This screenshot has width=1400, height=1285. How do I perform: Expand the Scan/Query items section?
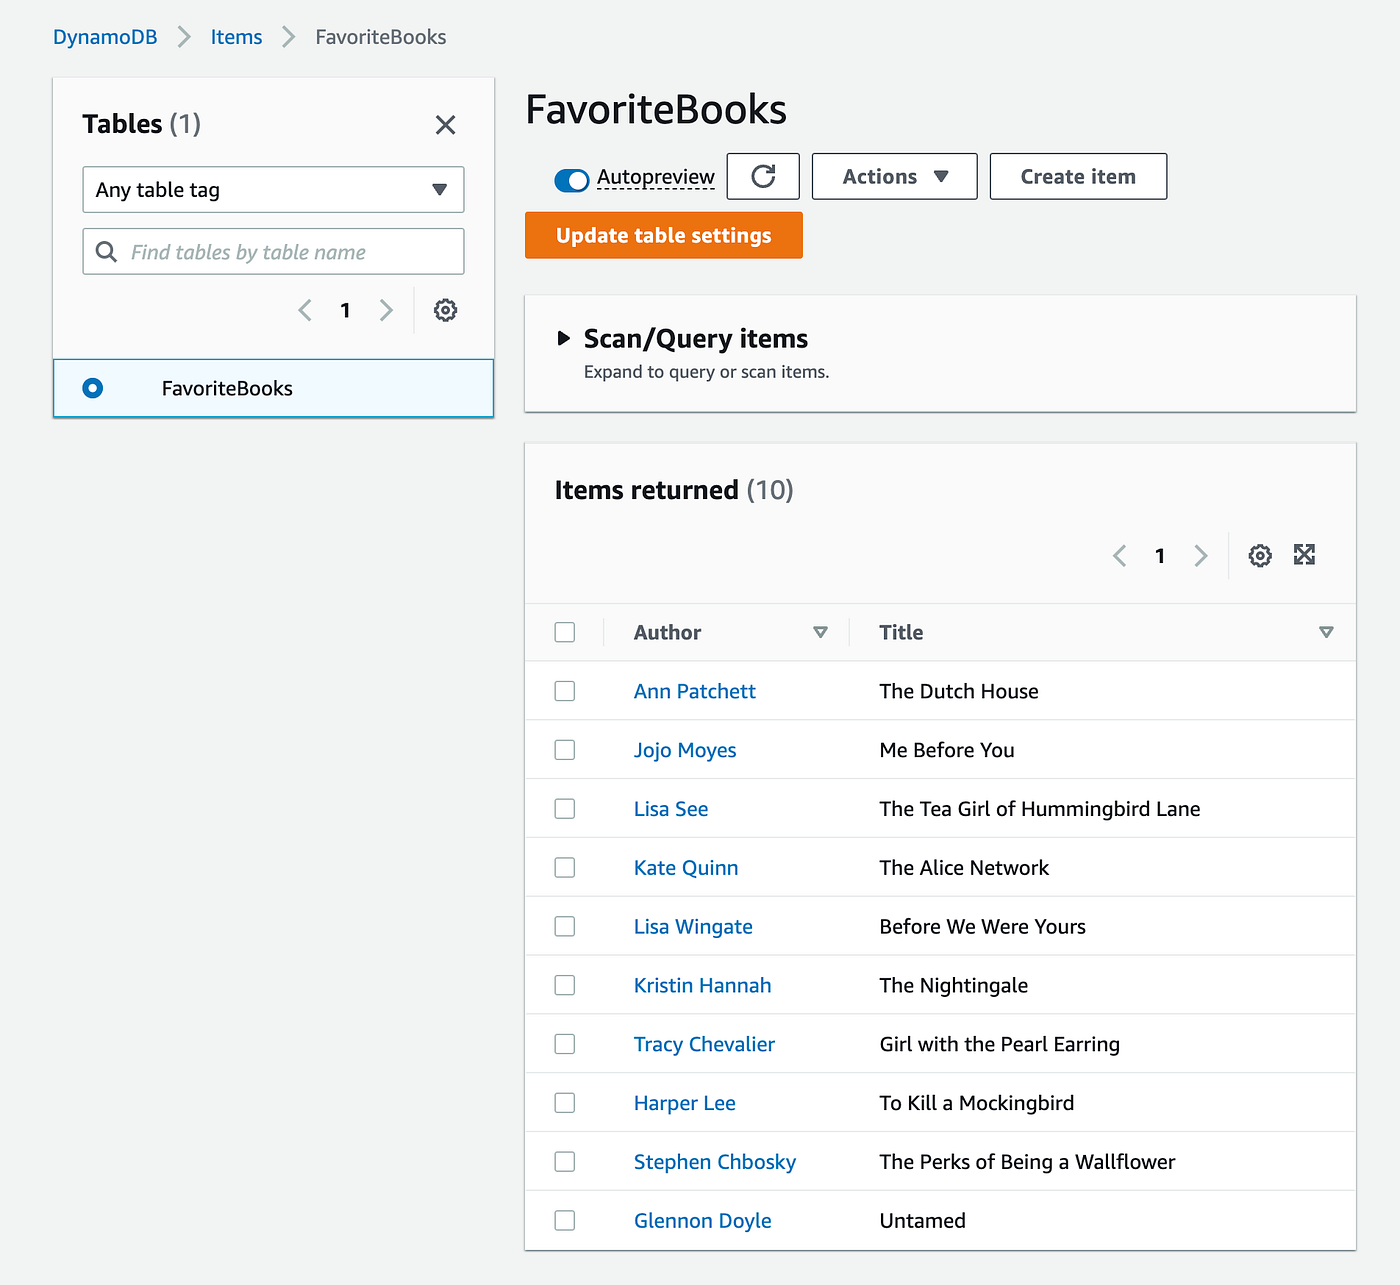(x=564, y=339)
